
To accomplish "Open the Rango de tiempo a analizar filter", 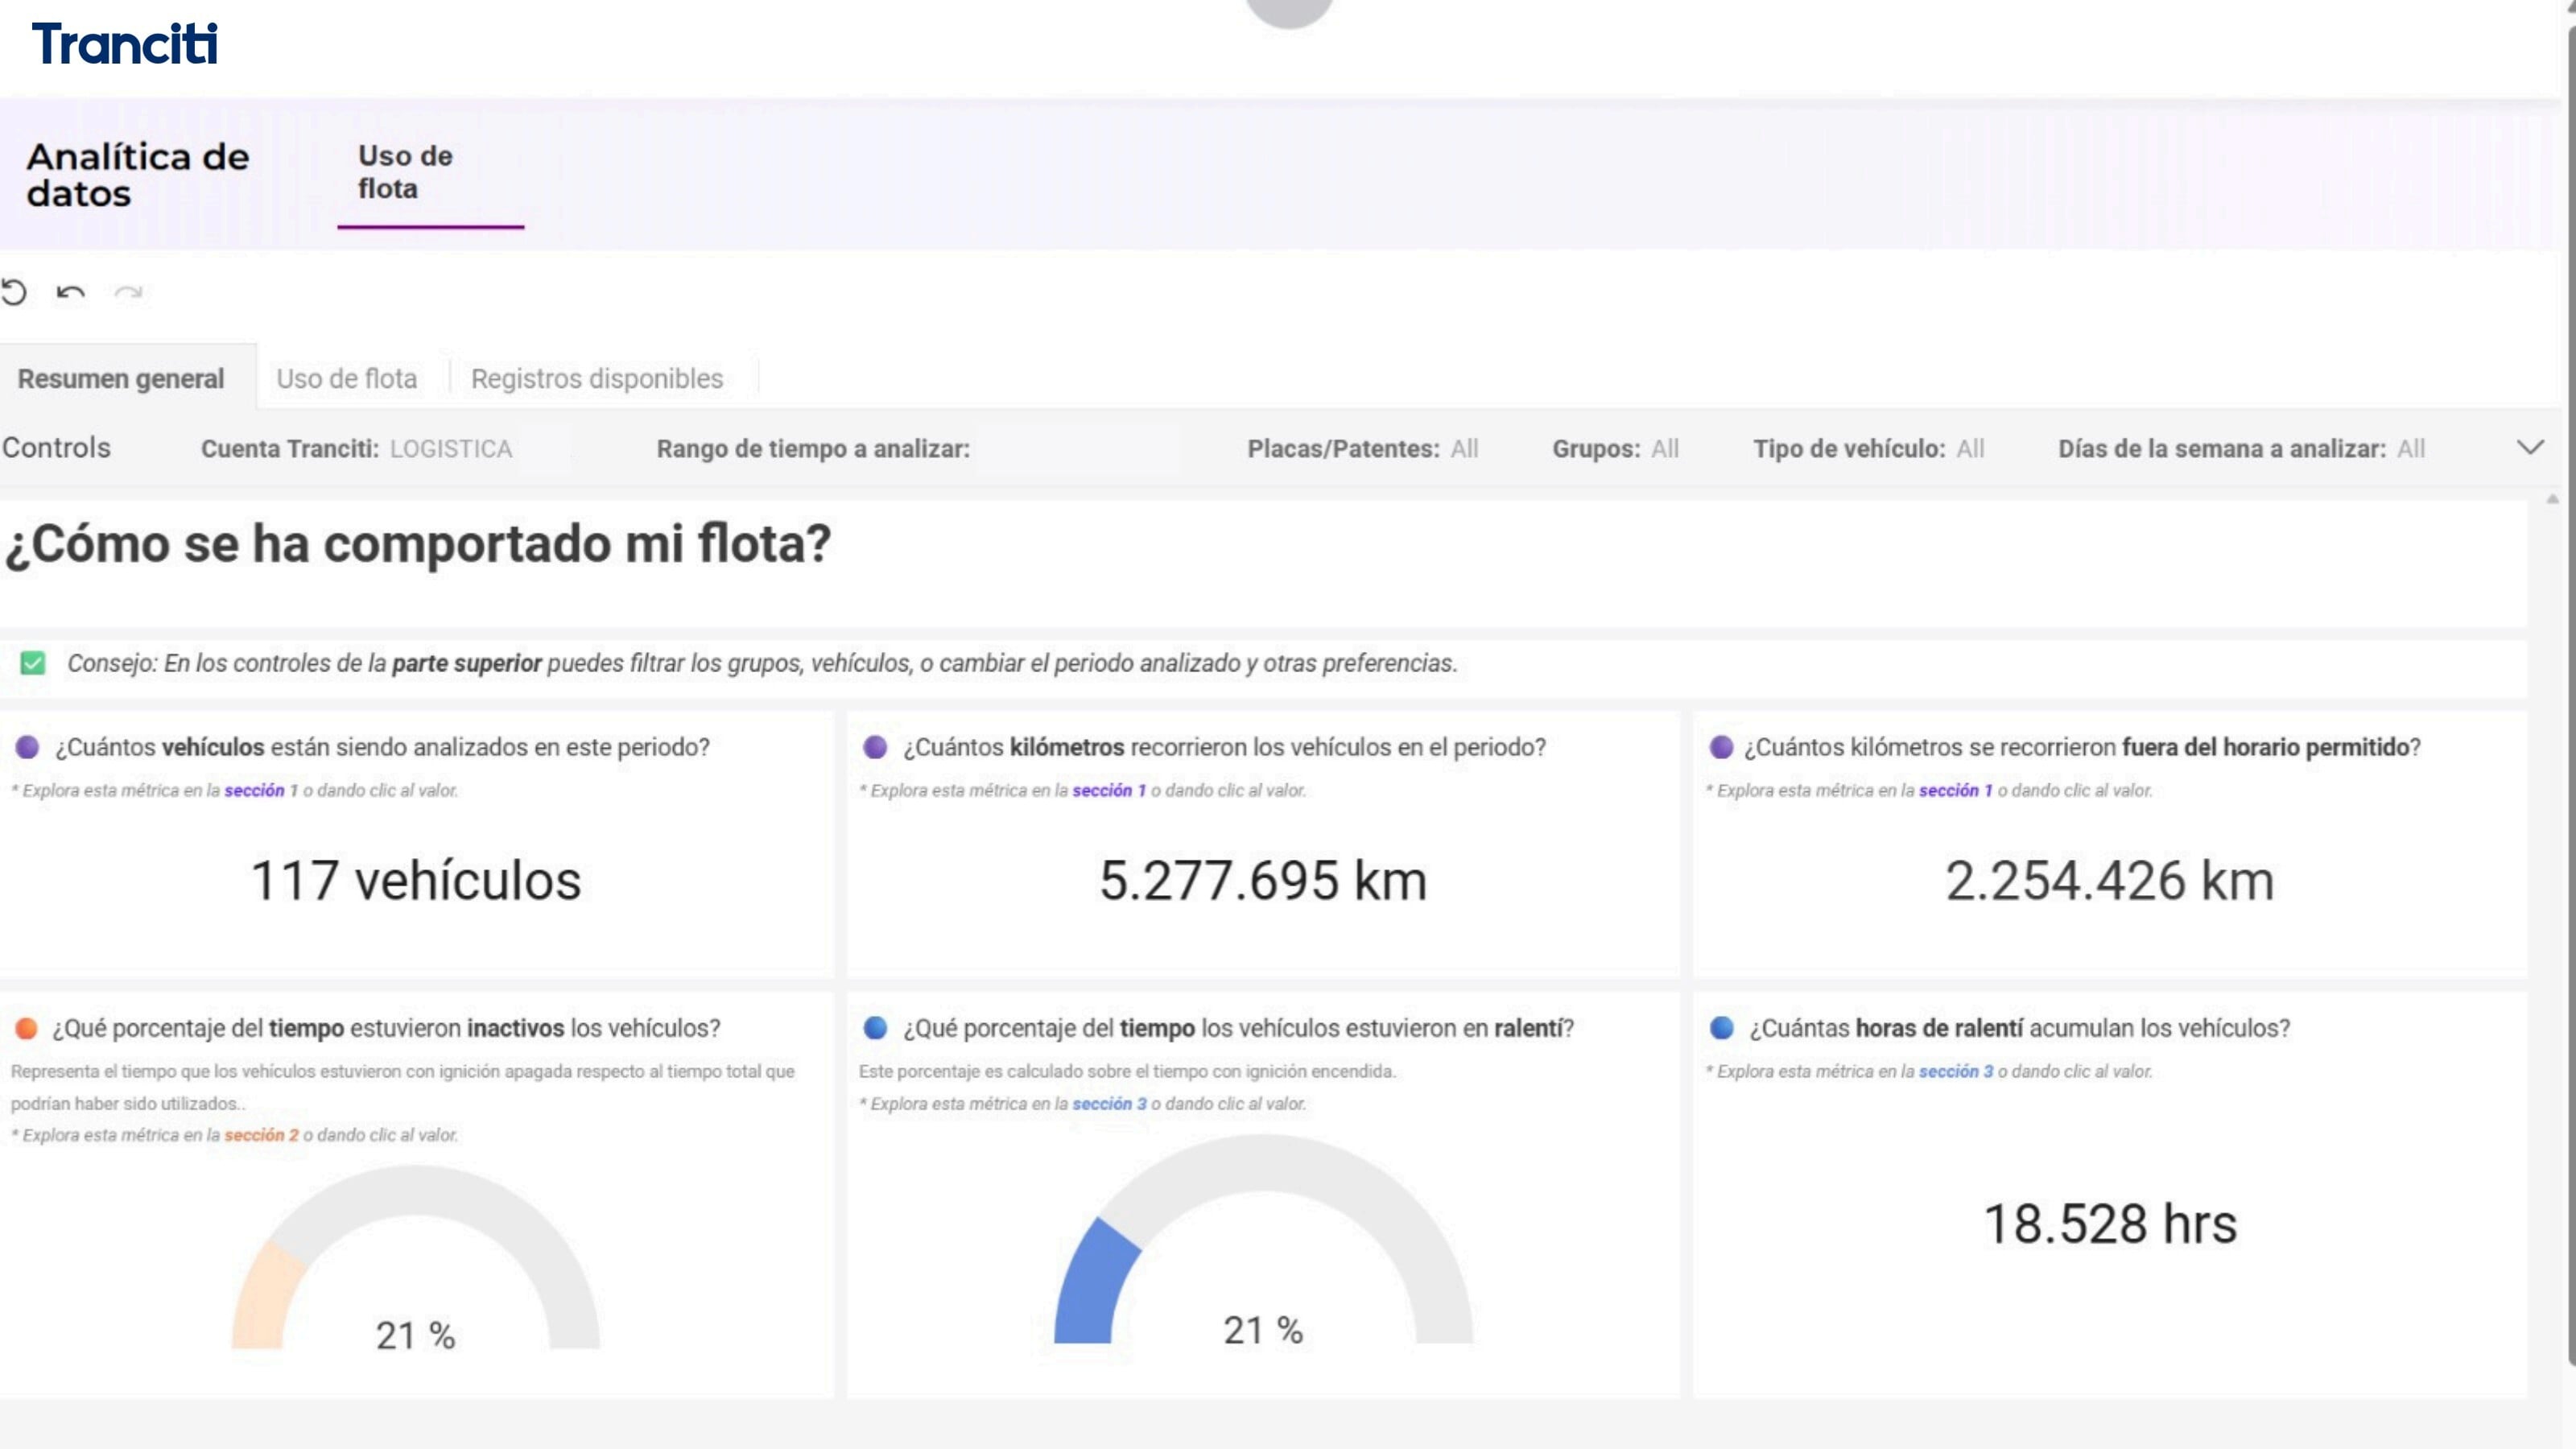I will (813, 449).
